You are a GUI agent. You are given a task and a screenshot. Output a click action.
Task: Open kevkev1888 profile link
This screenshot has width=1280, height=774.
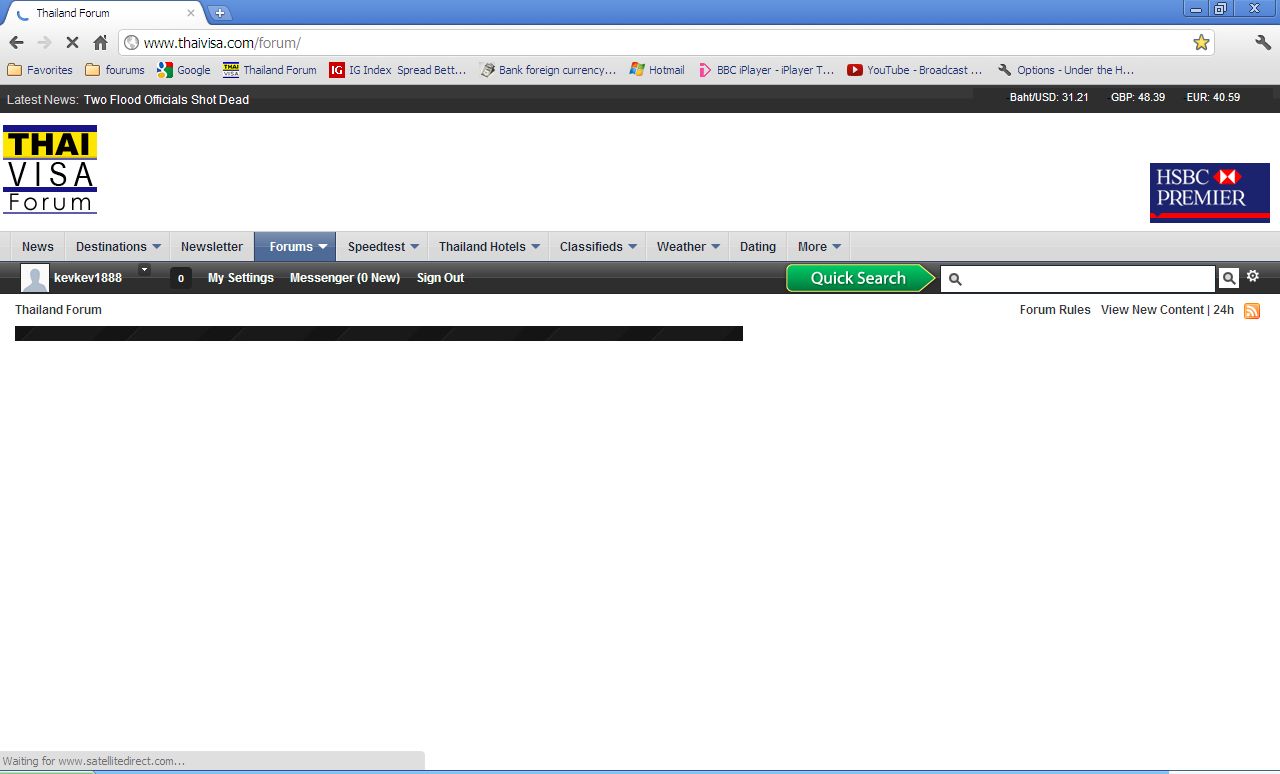pyautogui.click(x=88, y=278)
